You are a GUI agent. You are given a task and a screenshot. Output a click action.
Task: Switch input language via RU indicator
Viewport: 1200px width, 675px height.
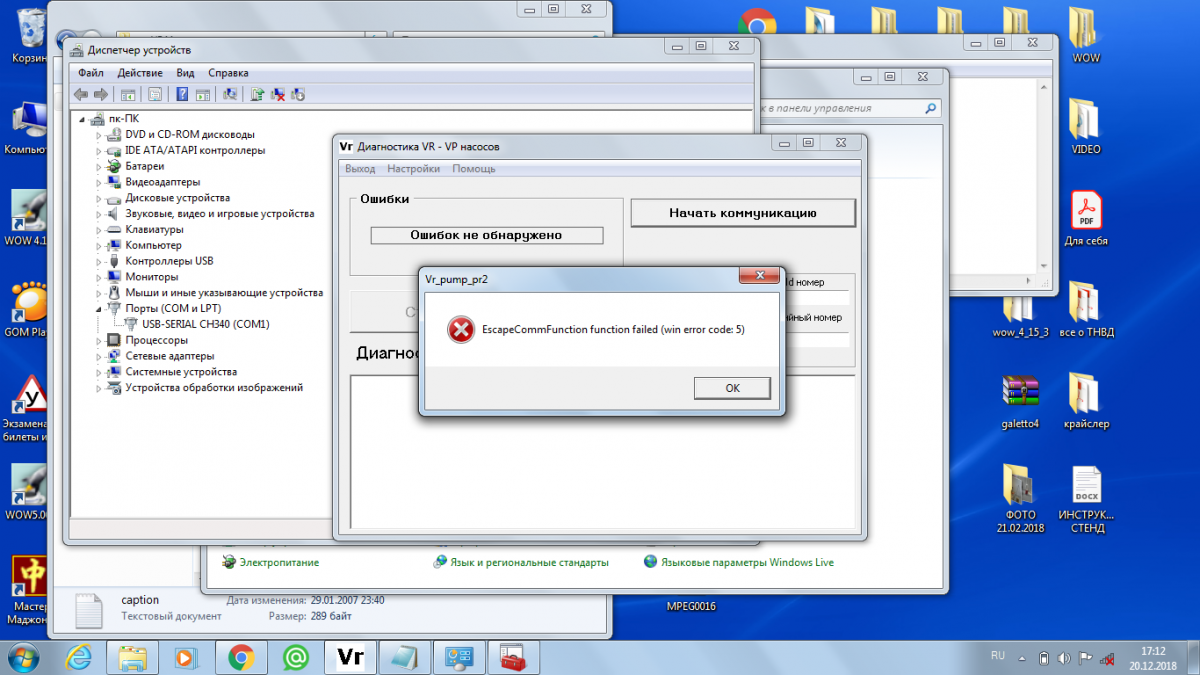click(997, 656)
